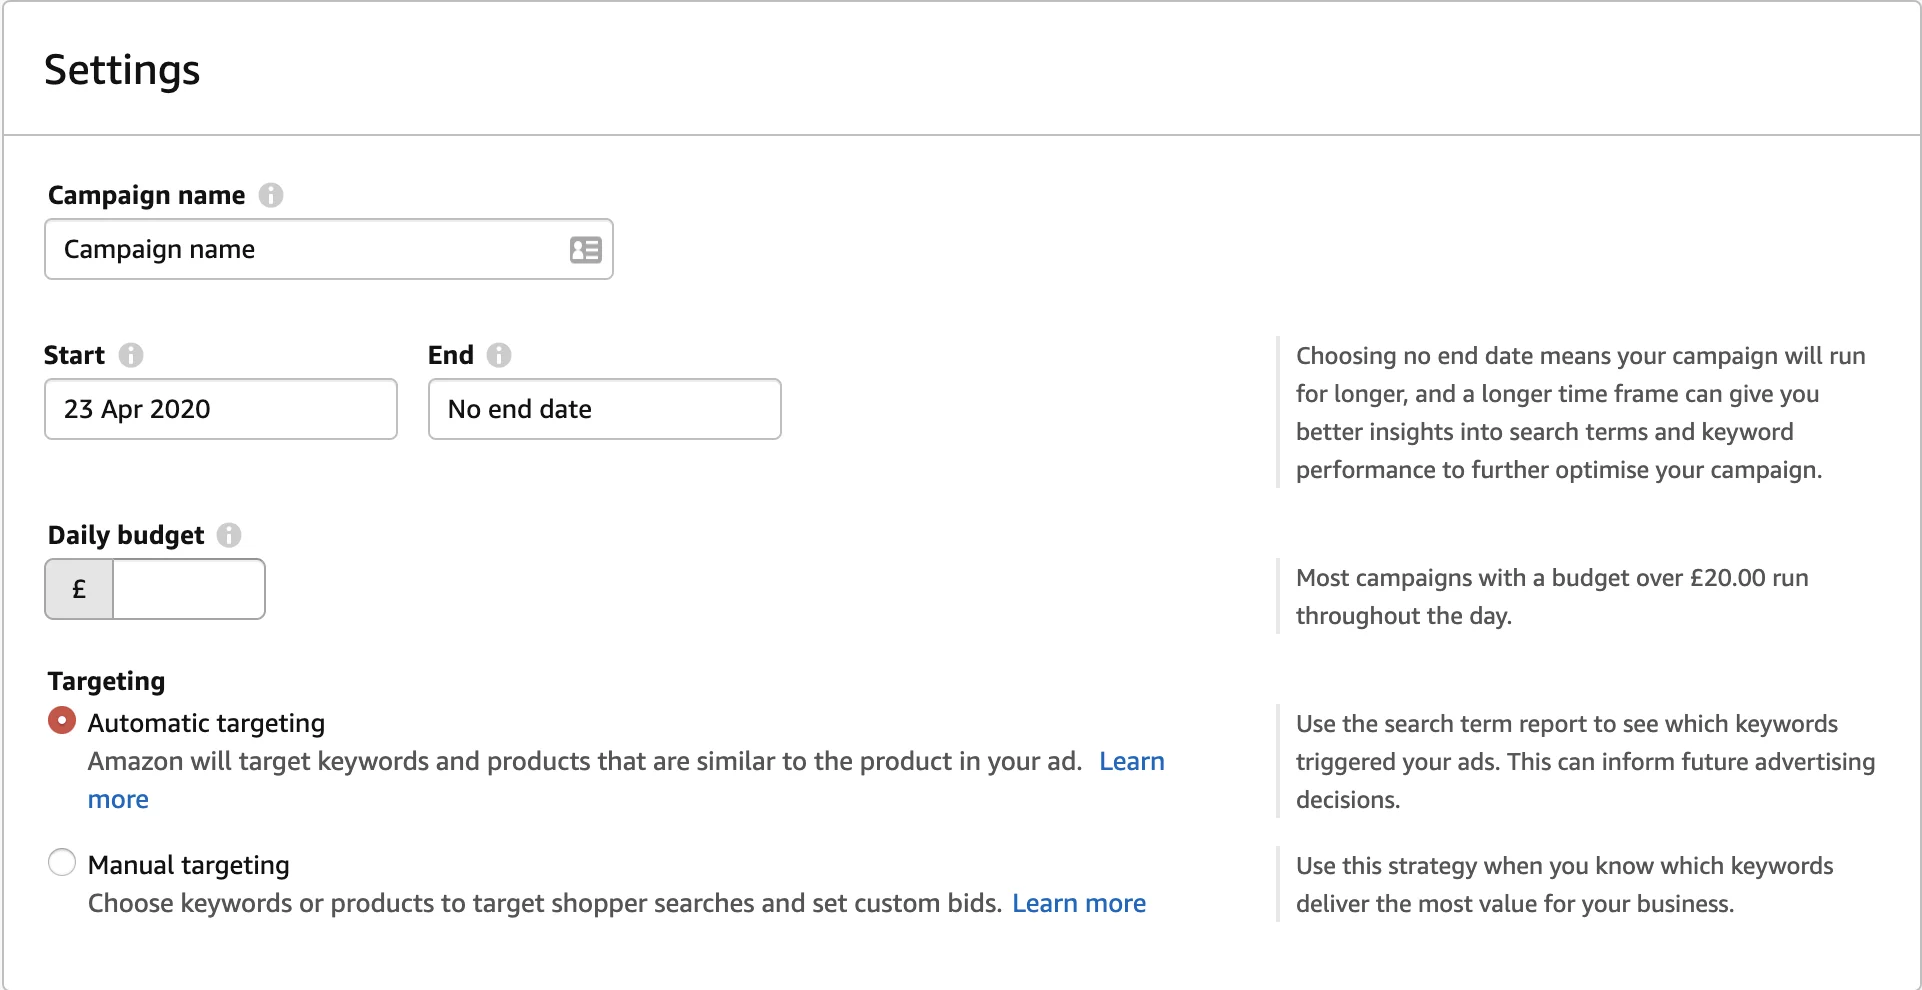Click the Targeting section heading
The width and height of the screenshot is (1922, 990).
tap(106, 681)
